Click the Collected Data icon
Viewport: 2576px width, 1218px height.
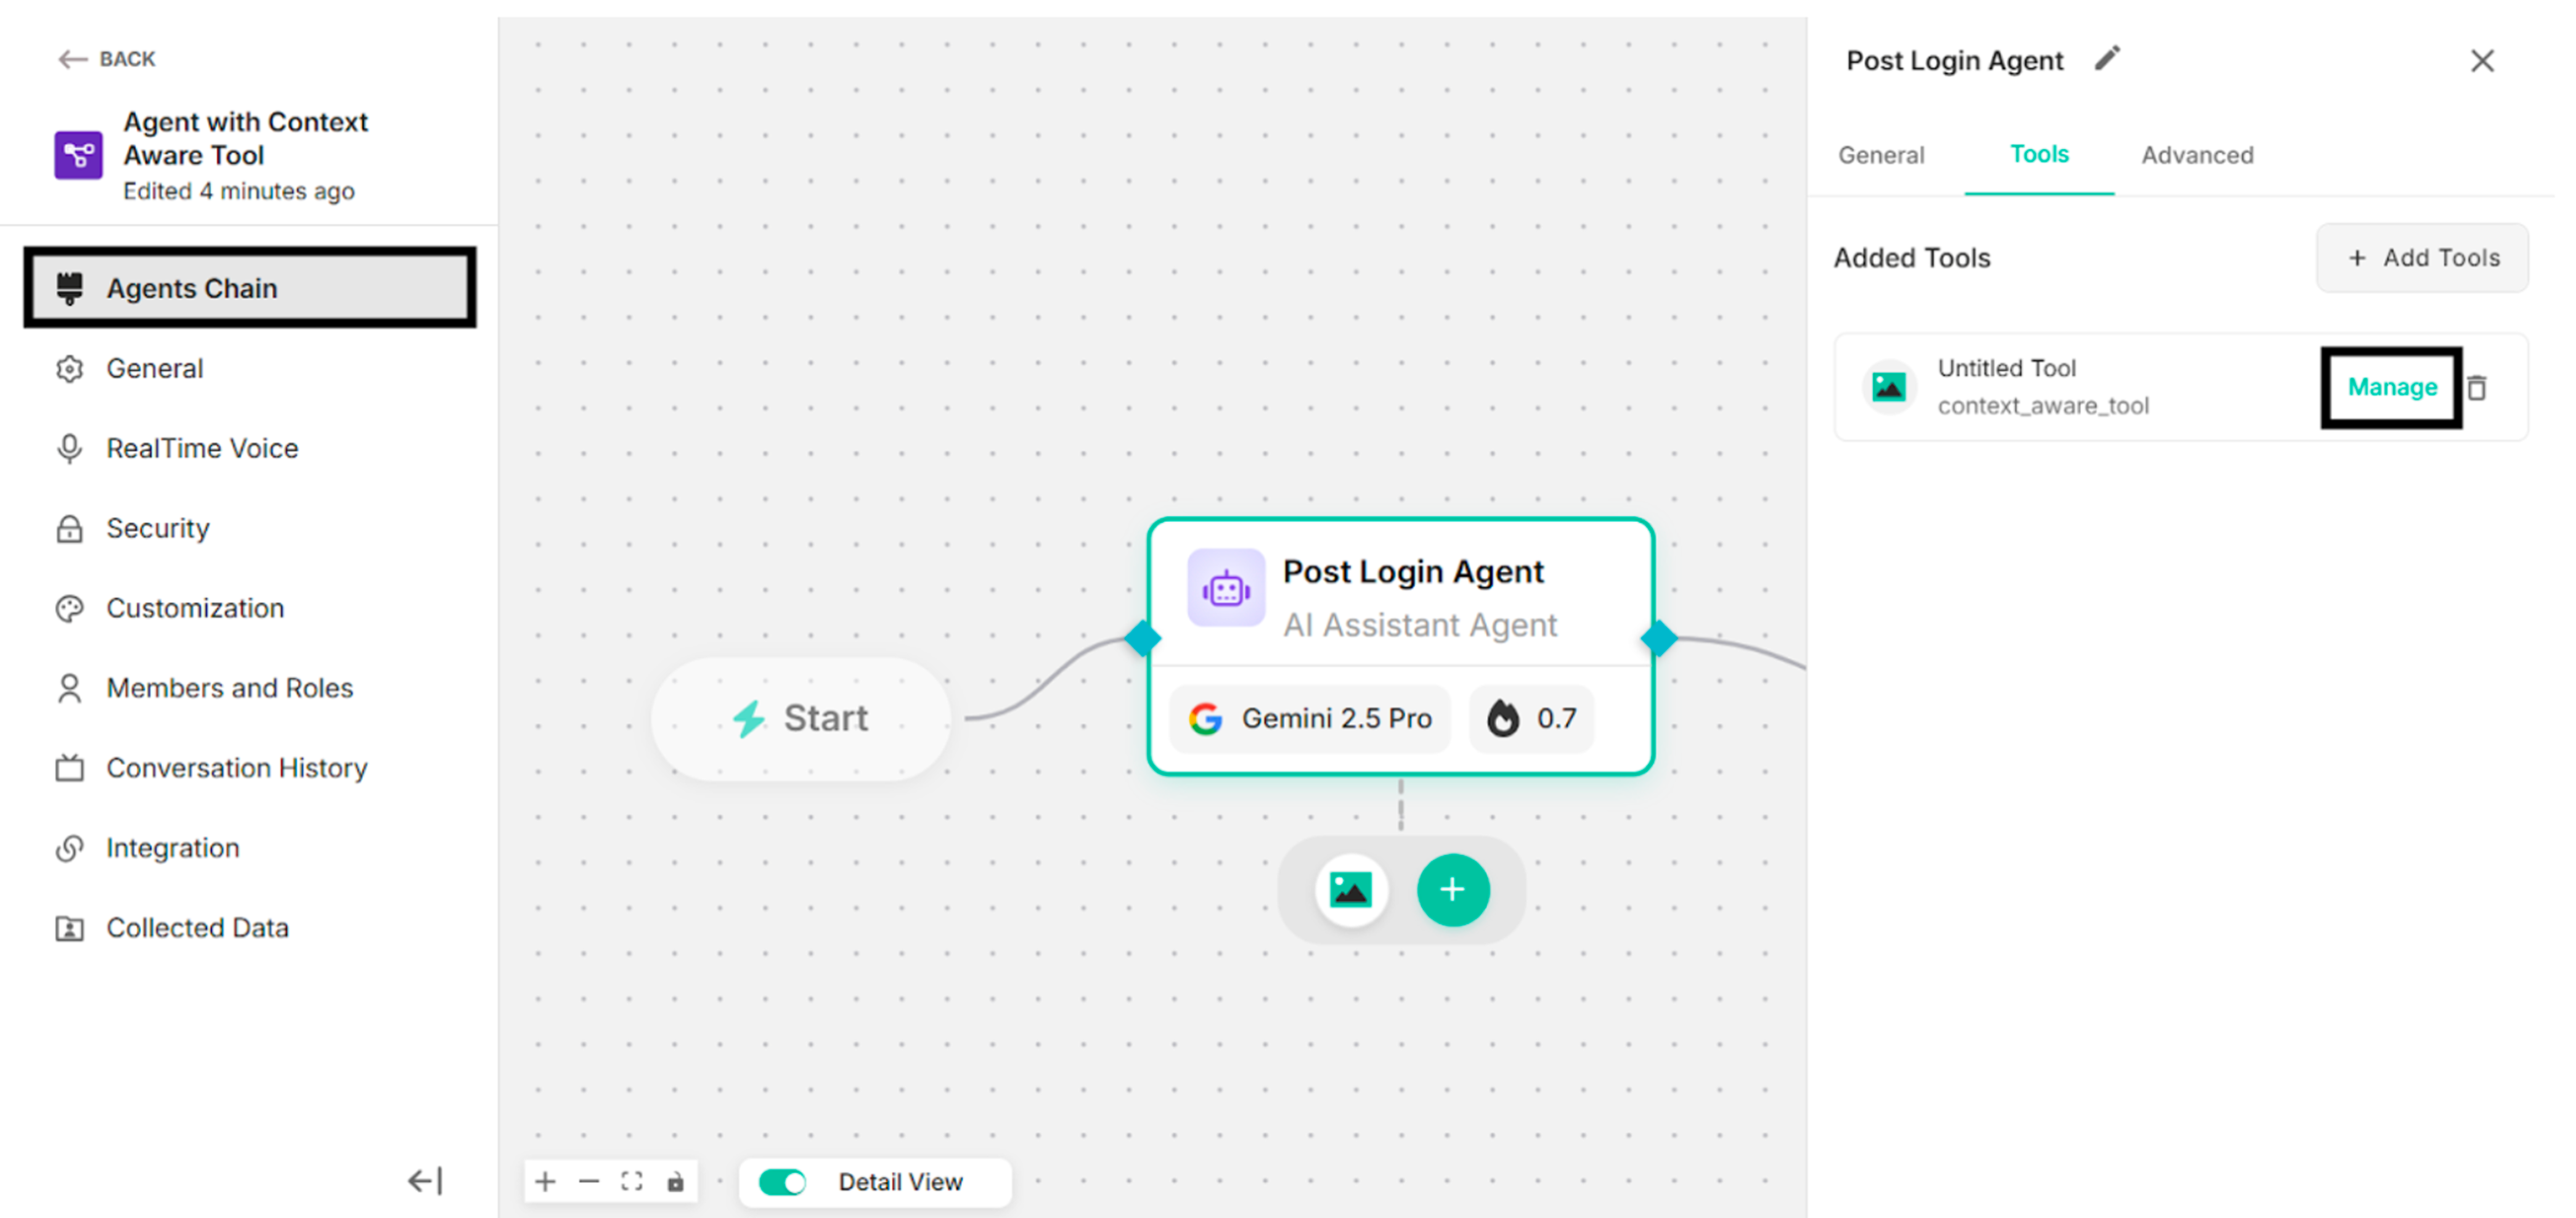pyautogui.click(x=69, y=928)
